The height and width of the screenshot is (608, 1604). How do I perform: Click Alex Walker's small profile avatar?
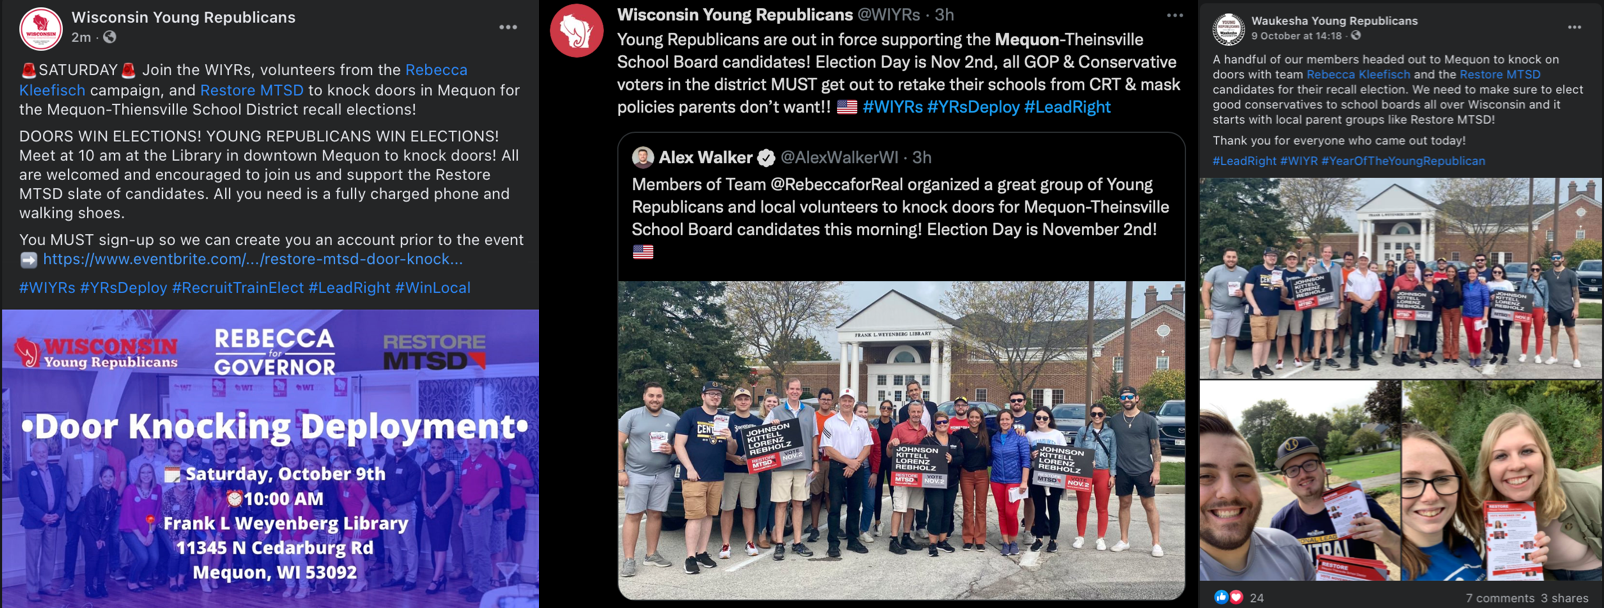click(643, 157)
